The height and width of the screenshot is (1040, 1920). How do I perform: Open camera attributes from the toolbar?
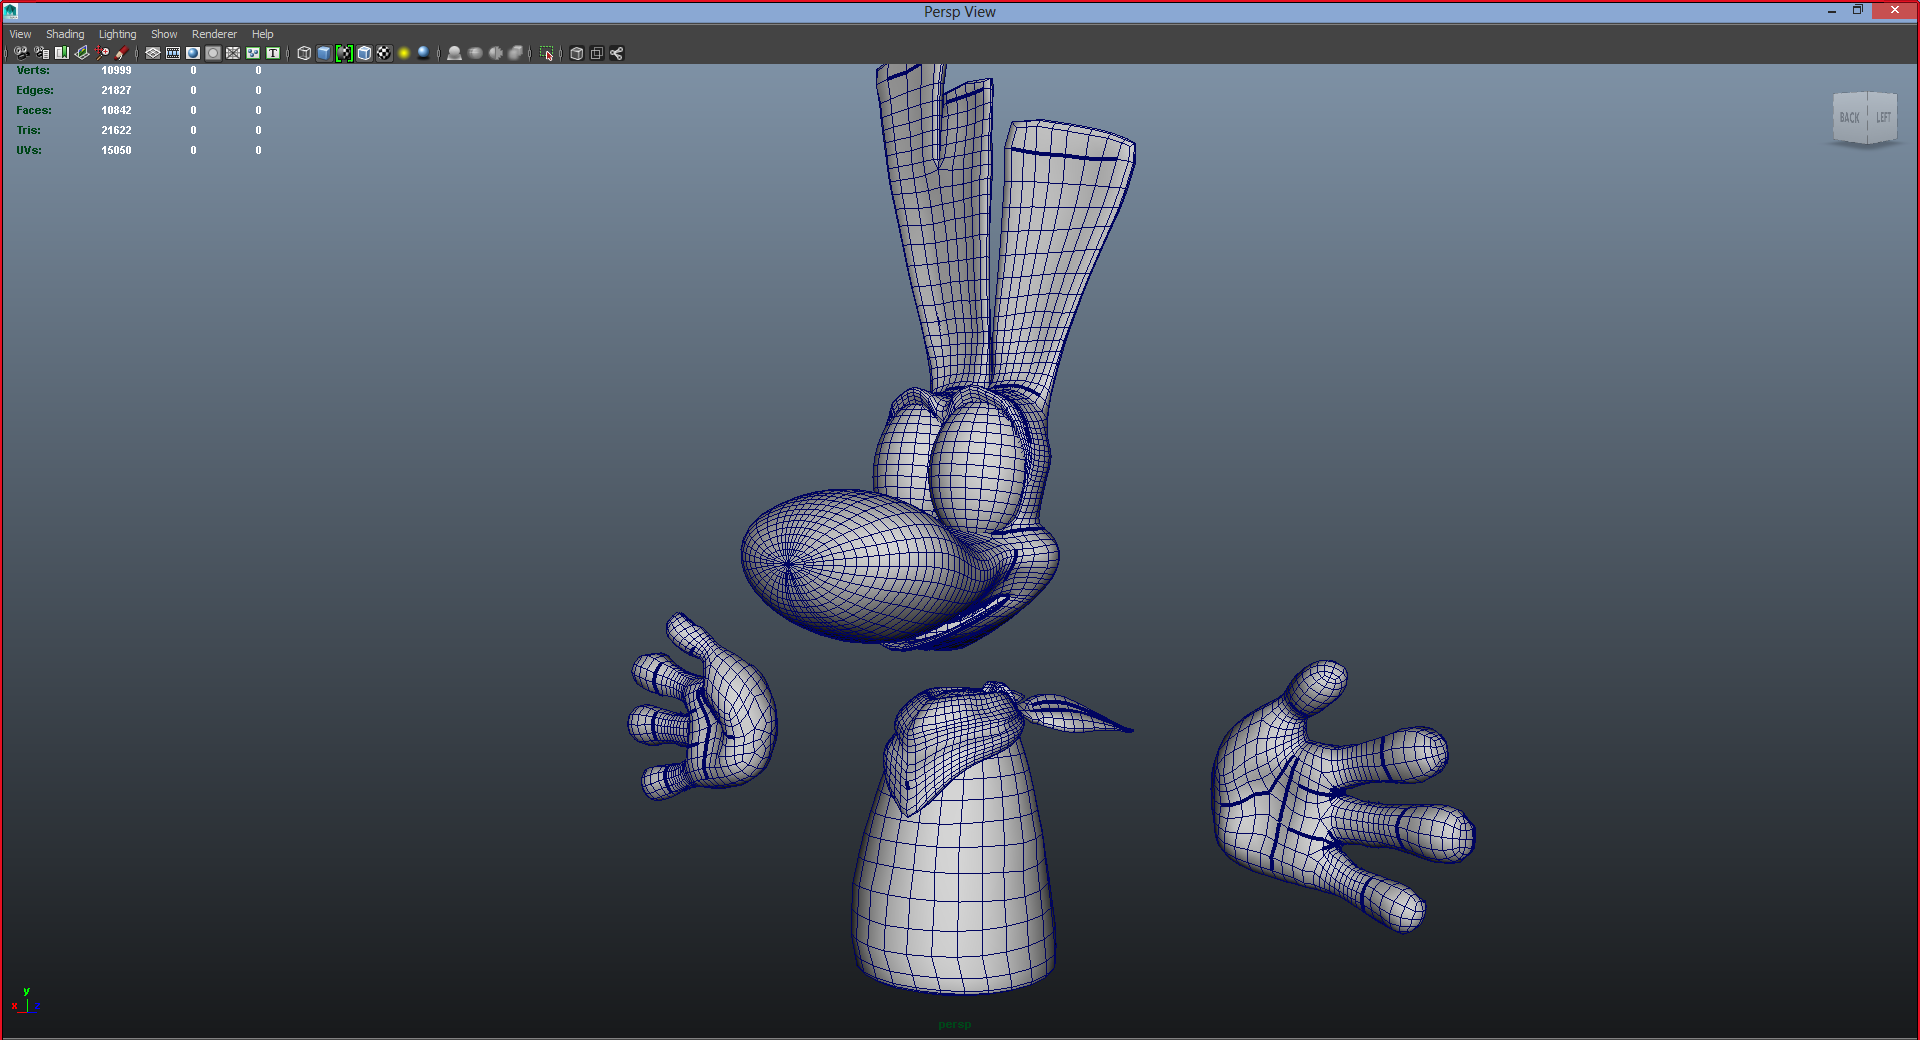click(41, 53)
